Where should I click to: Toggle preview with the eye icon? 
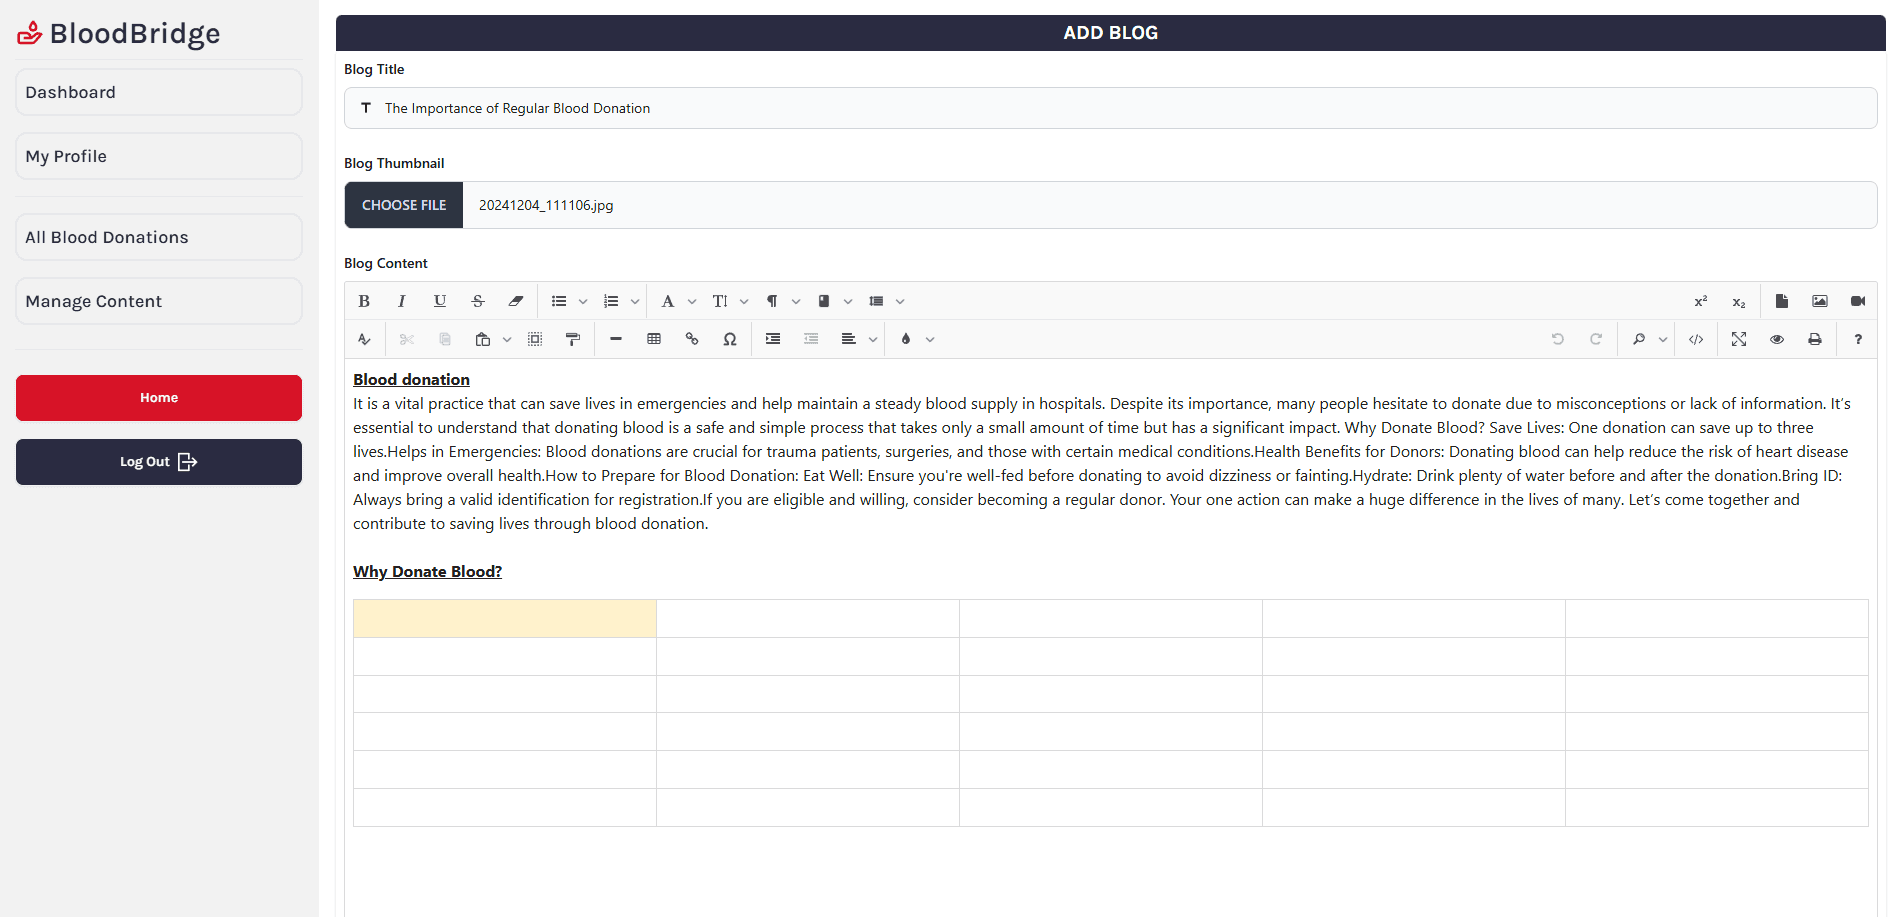(x=1777, y=339)
